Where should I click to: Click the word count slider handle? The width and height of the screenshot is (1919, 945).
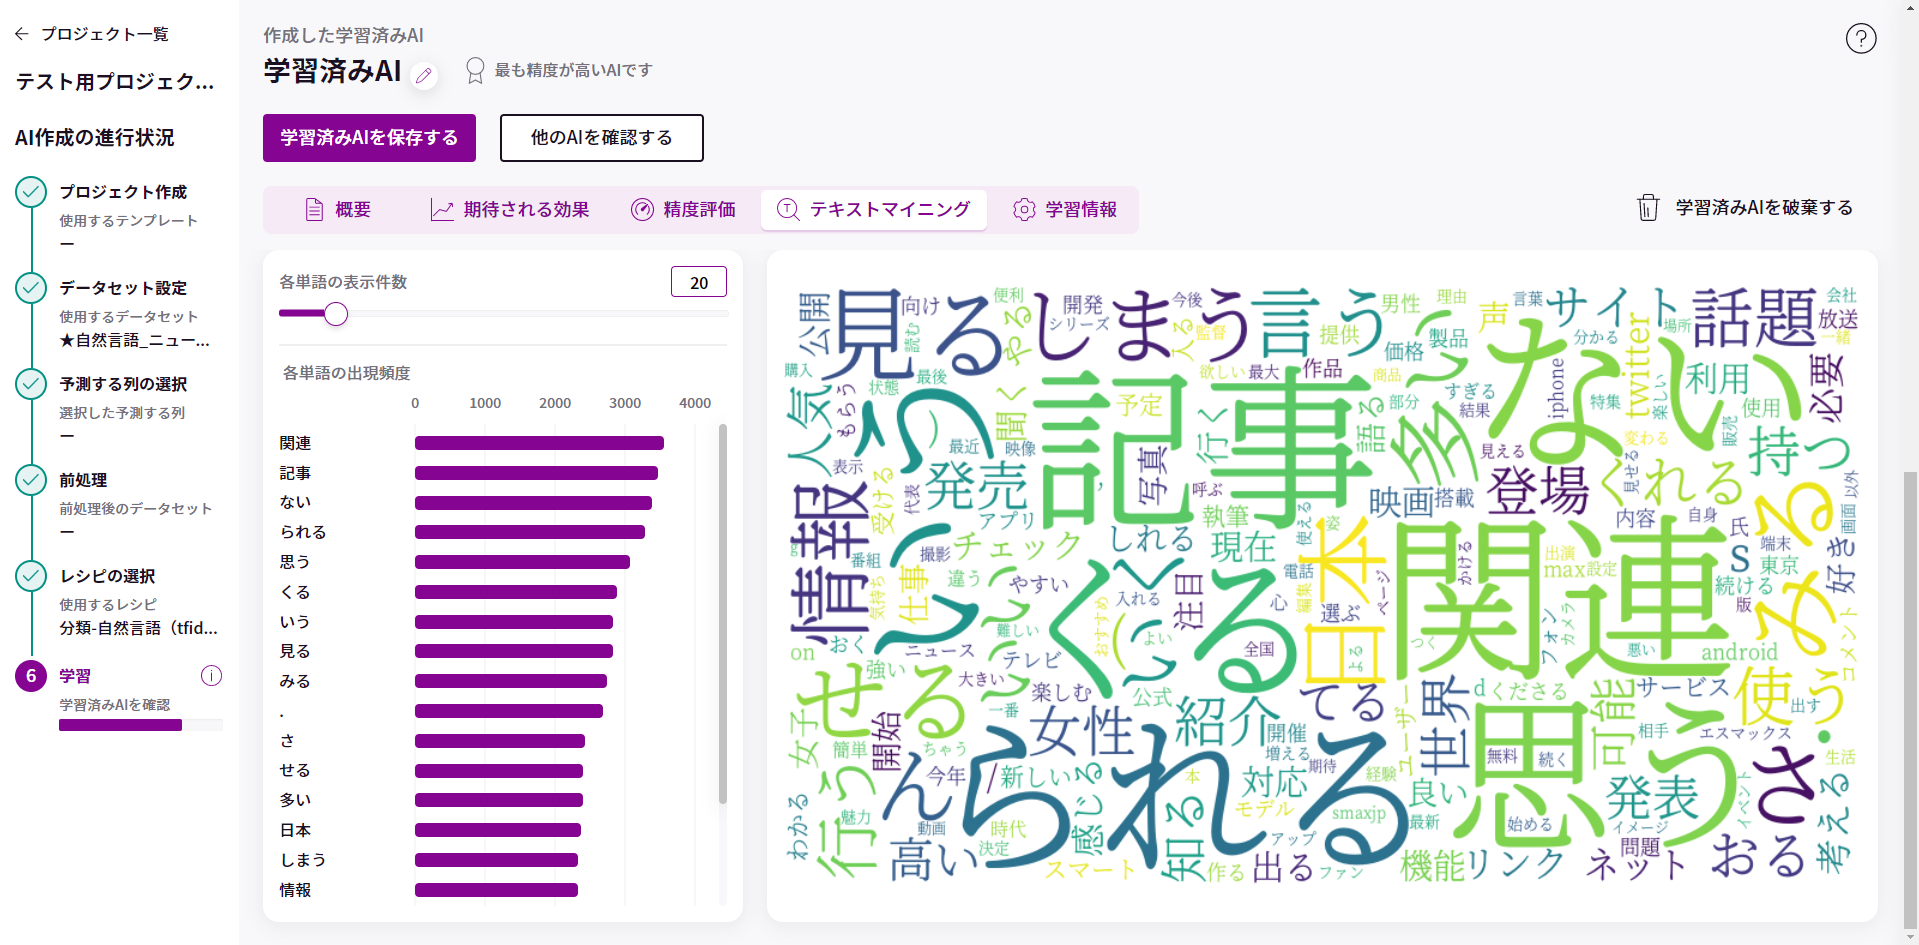(x=336, y=314)
